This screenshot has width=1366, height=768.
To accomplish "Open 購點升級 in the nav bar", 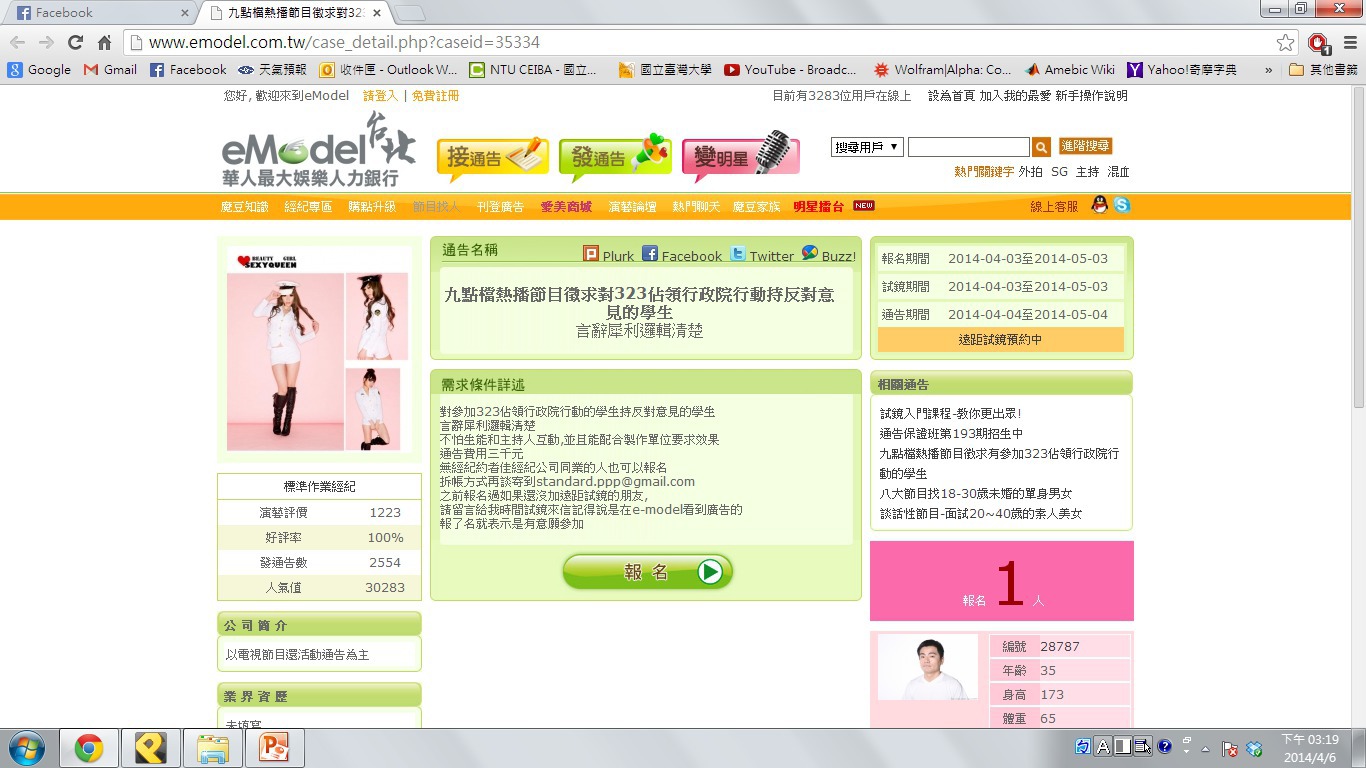I will [372, 207].
